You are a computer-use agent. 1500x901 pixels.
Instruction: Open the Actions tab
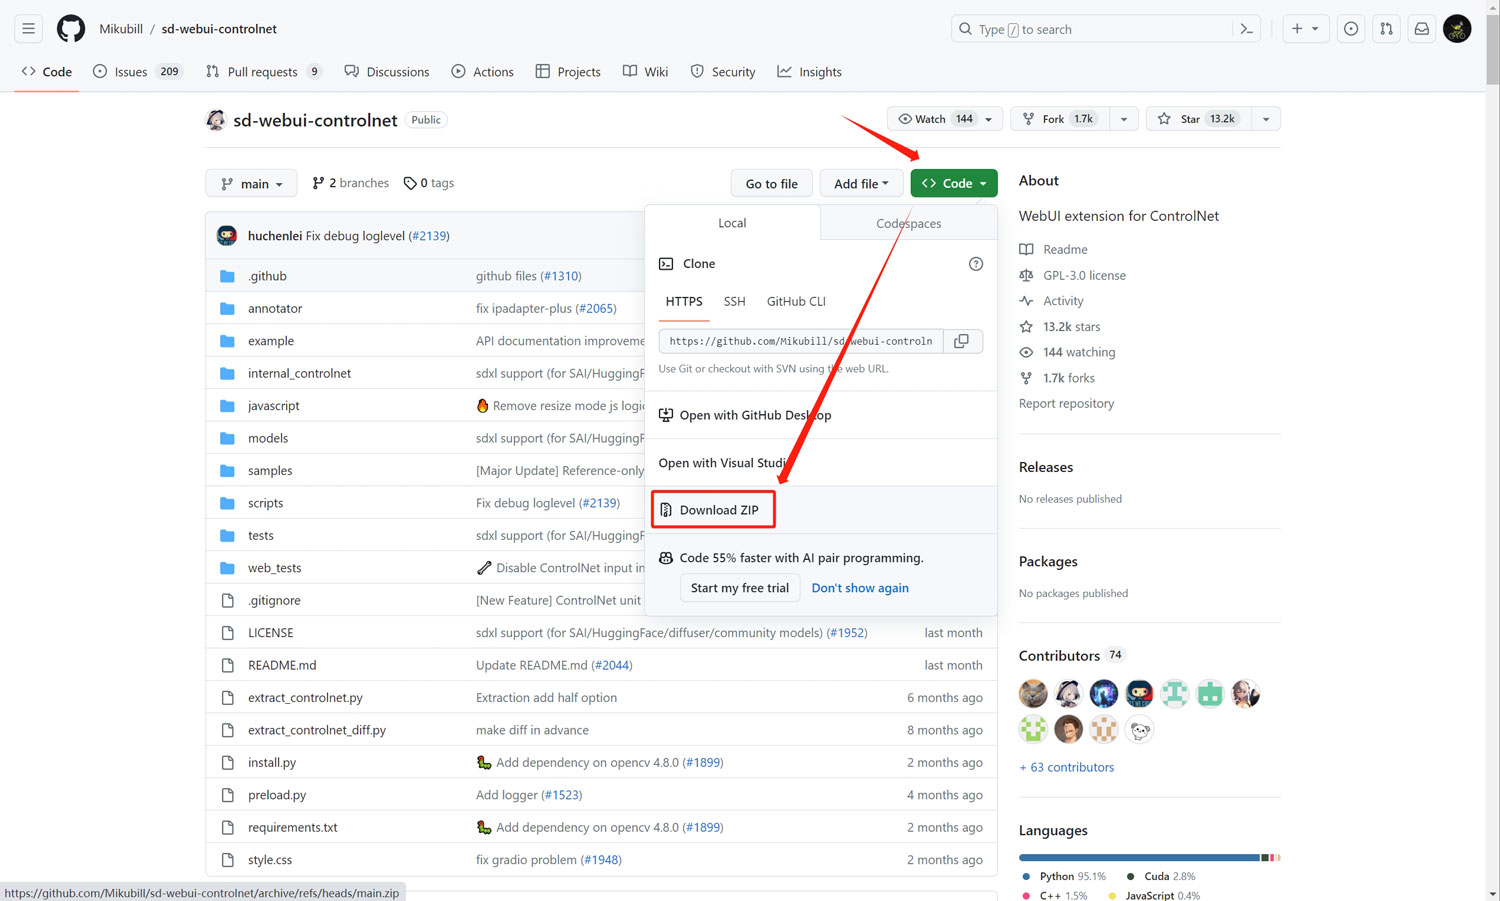coord(483,72)
